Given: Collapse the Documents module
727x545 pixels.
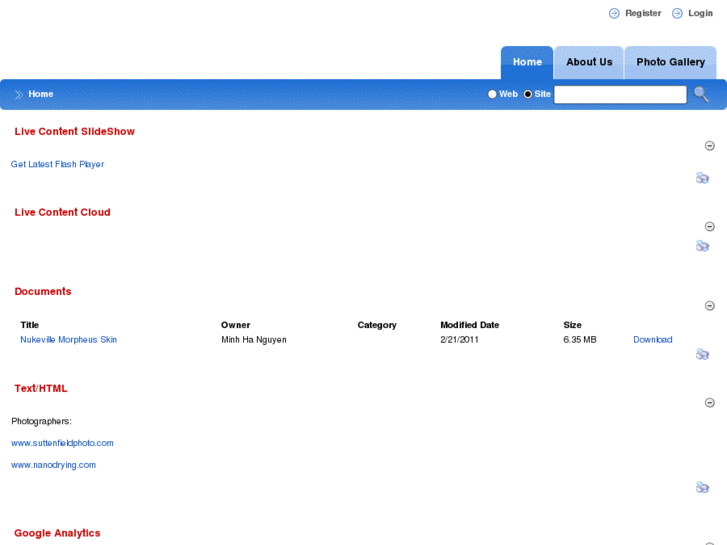Looking at the screenshot, I should 709,306.
